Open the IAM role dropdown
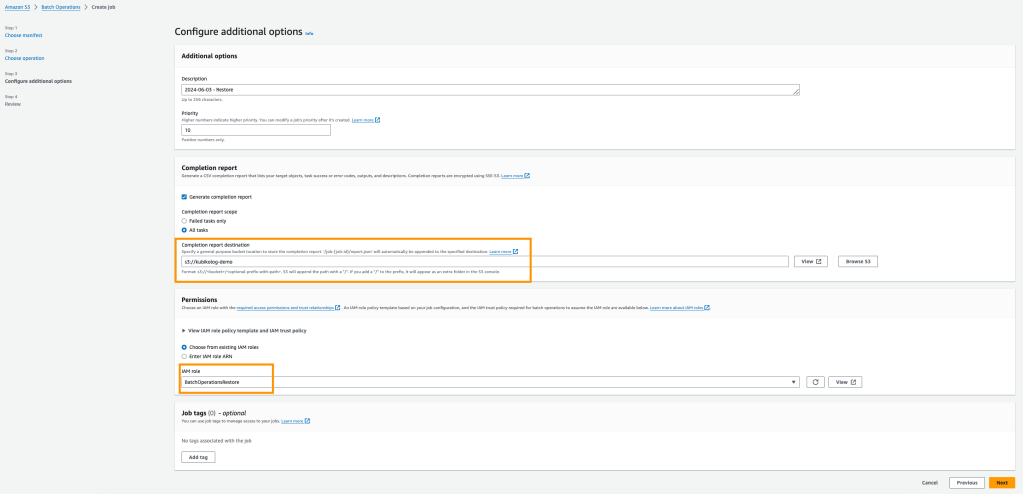Viewport: 1023px width, 494px height. tap(490, 382)
